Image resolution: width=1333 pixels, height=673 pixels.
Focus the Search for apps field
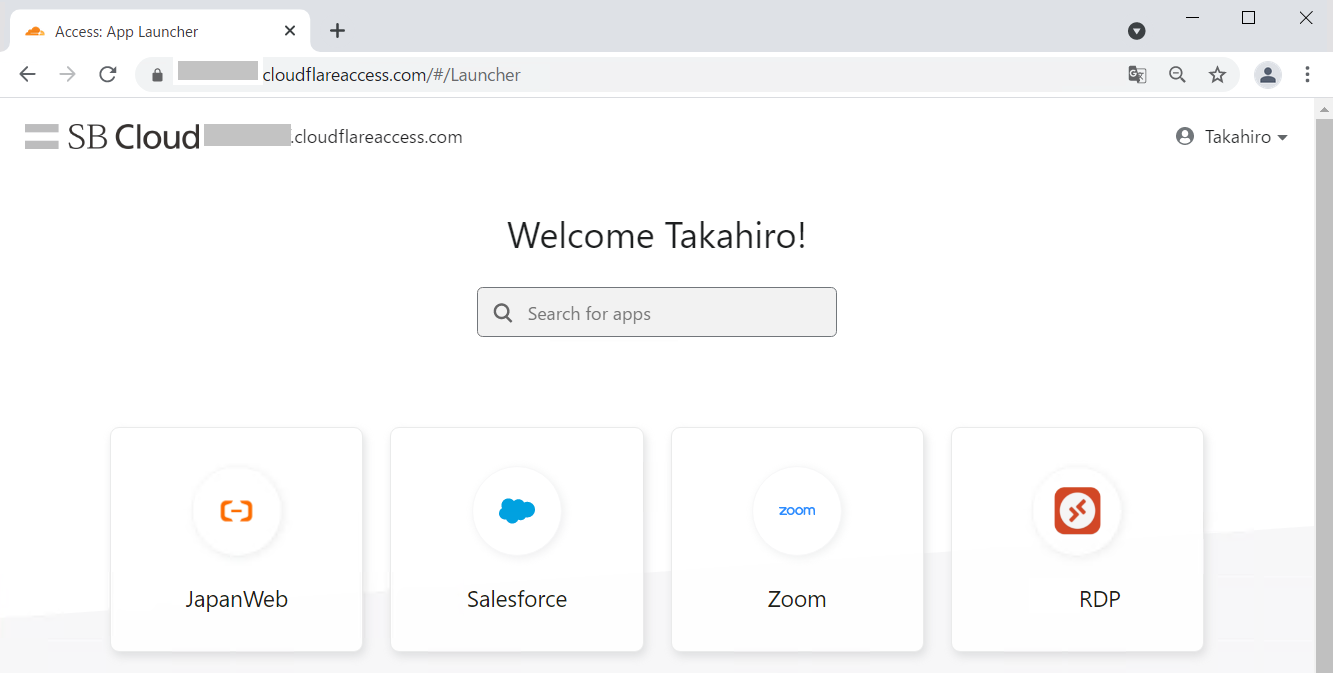pyautogui.click(x=657, y=312)
